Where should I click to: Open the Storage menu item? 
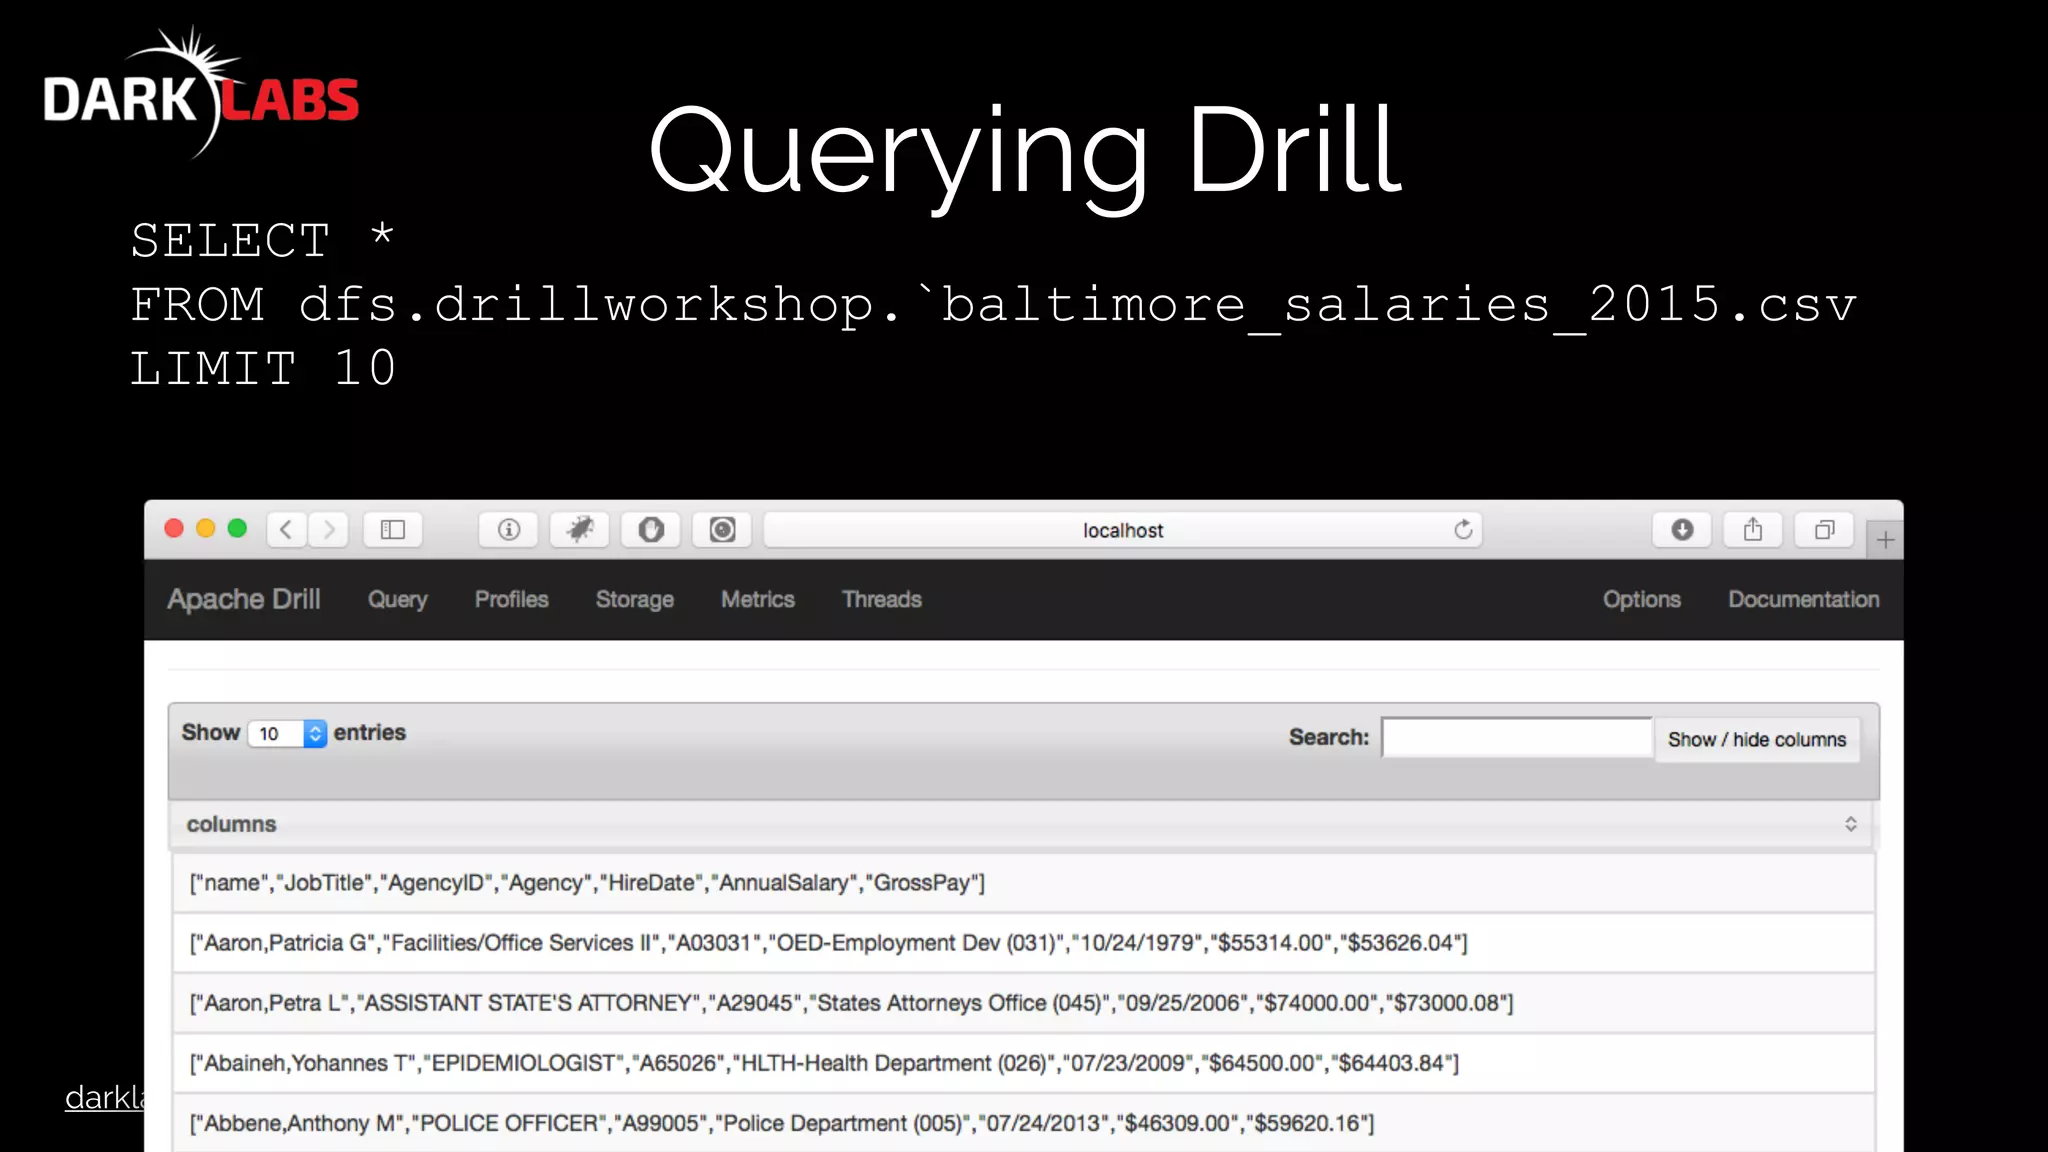(634, 599)
